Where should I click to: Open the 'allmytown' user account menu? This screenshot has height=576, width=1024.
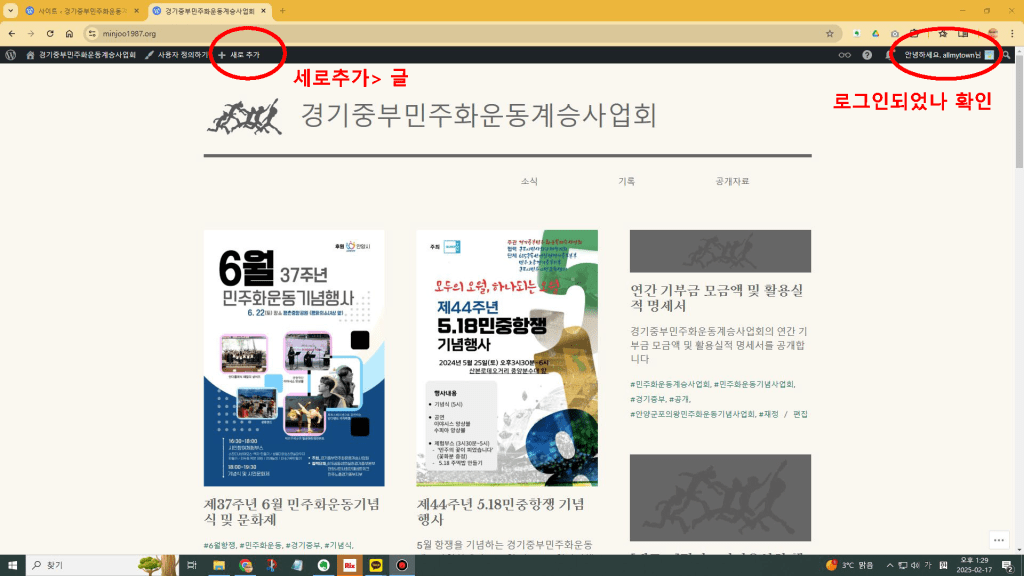pos(947,55)
